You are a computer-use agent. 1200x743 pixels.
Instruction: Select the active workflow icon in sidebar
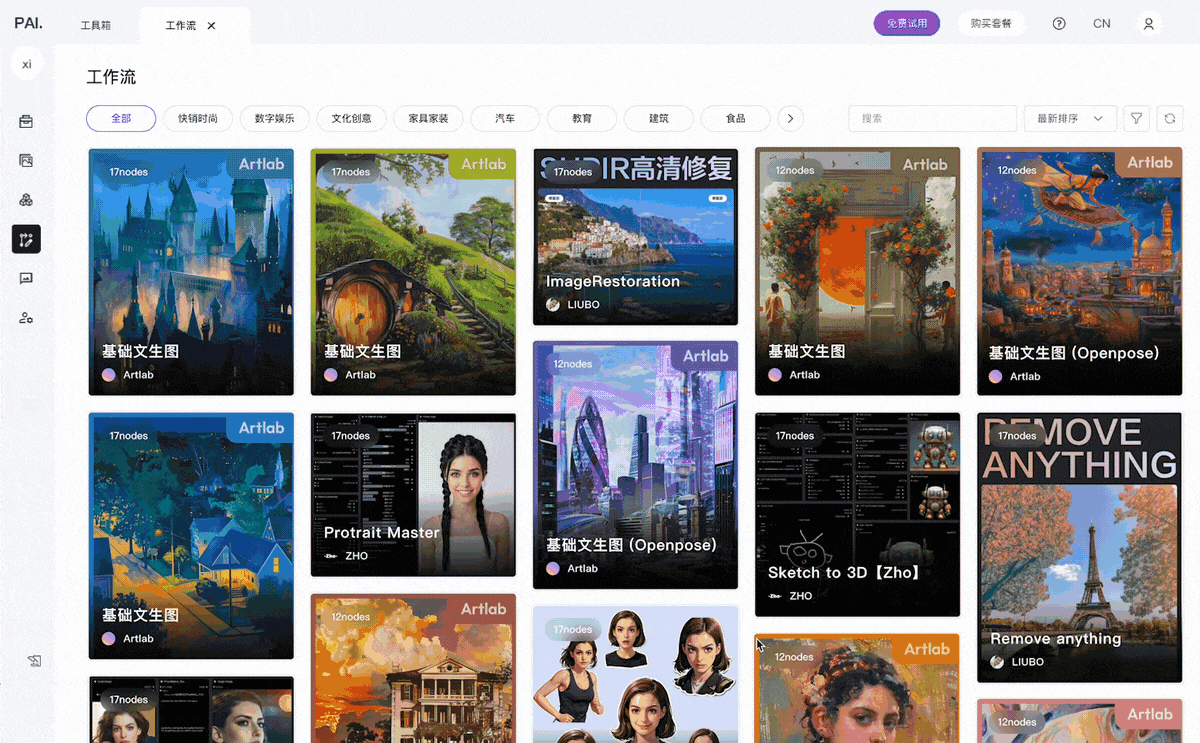pos(26,239)
